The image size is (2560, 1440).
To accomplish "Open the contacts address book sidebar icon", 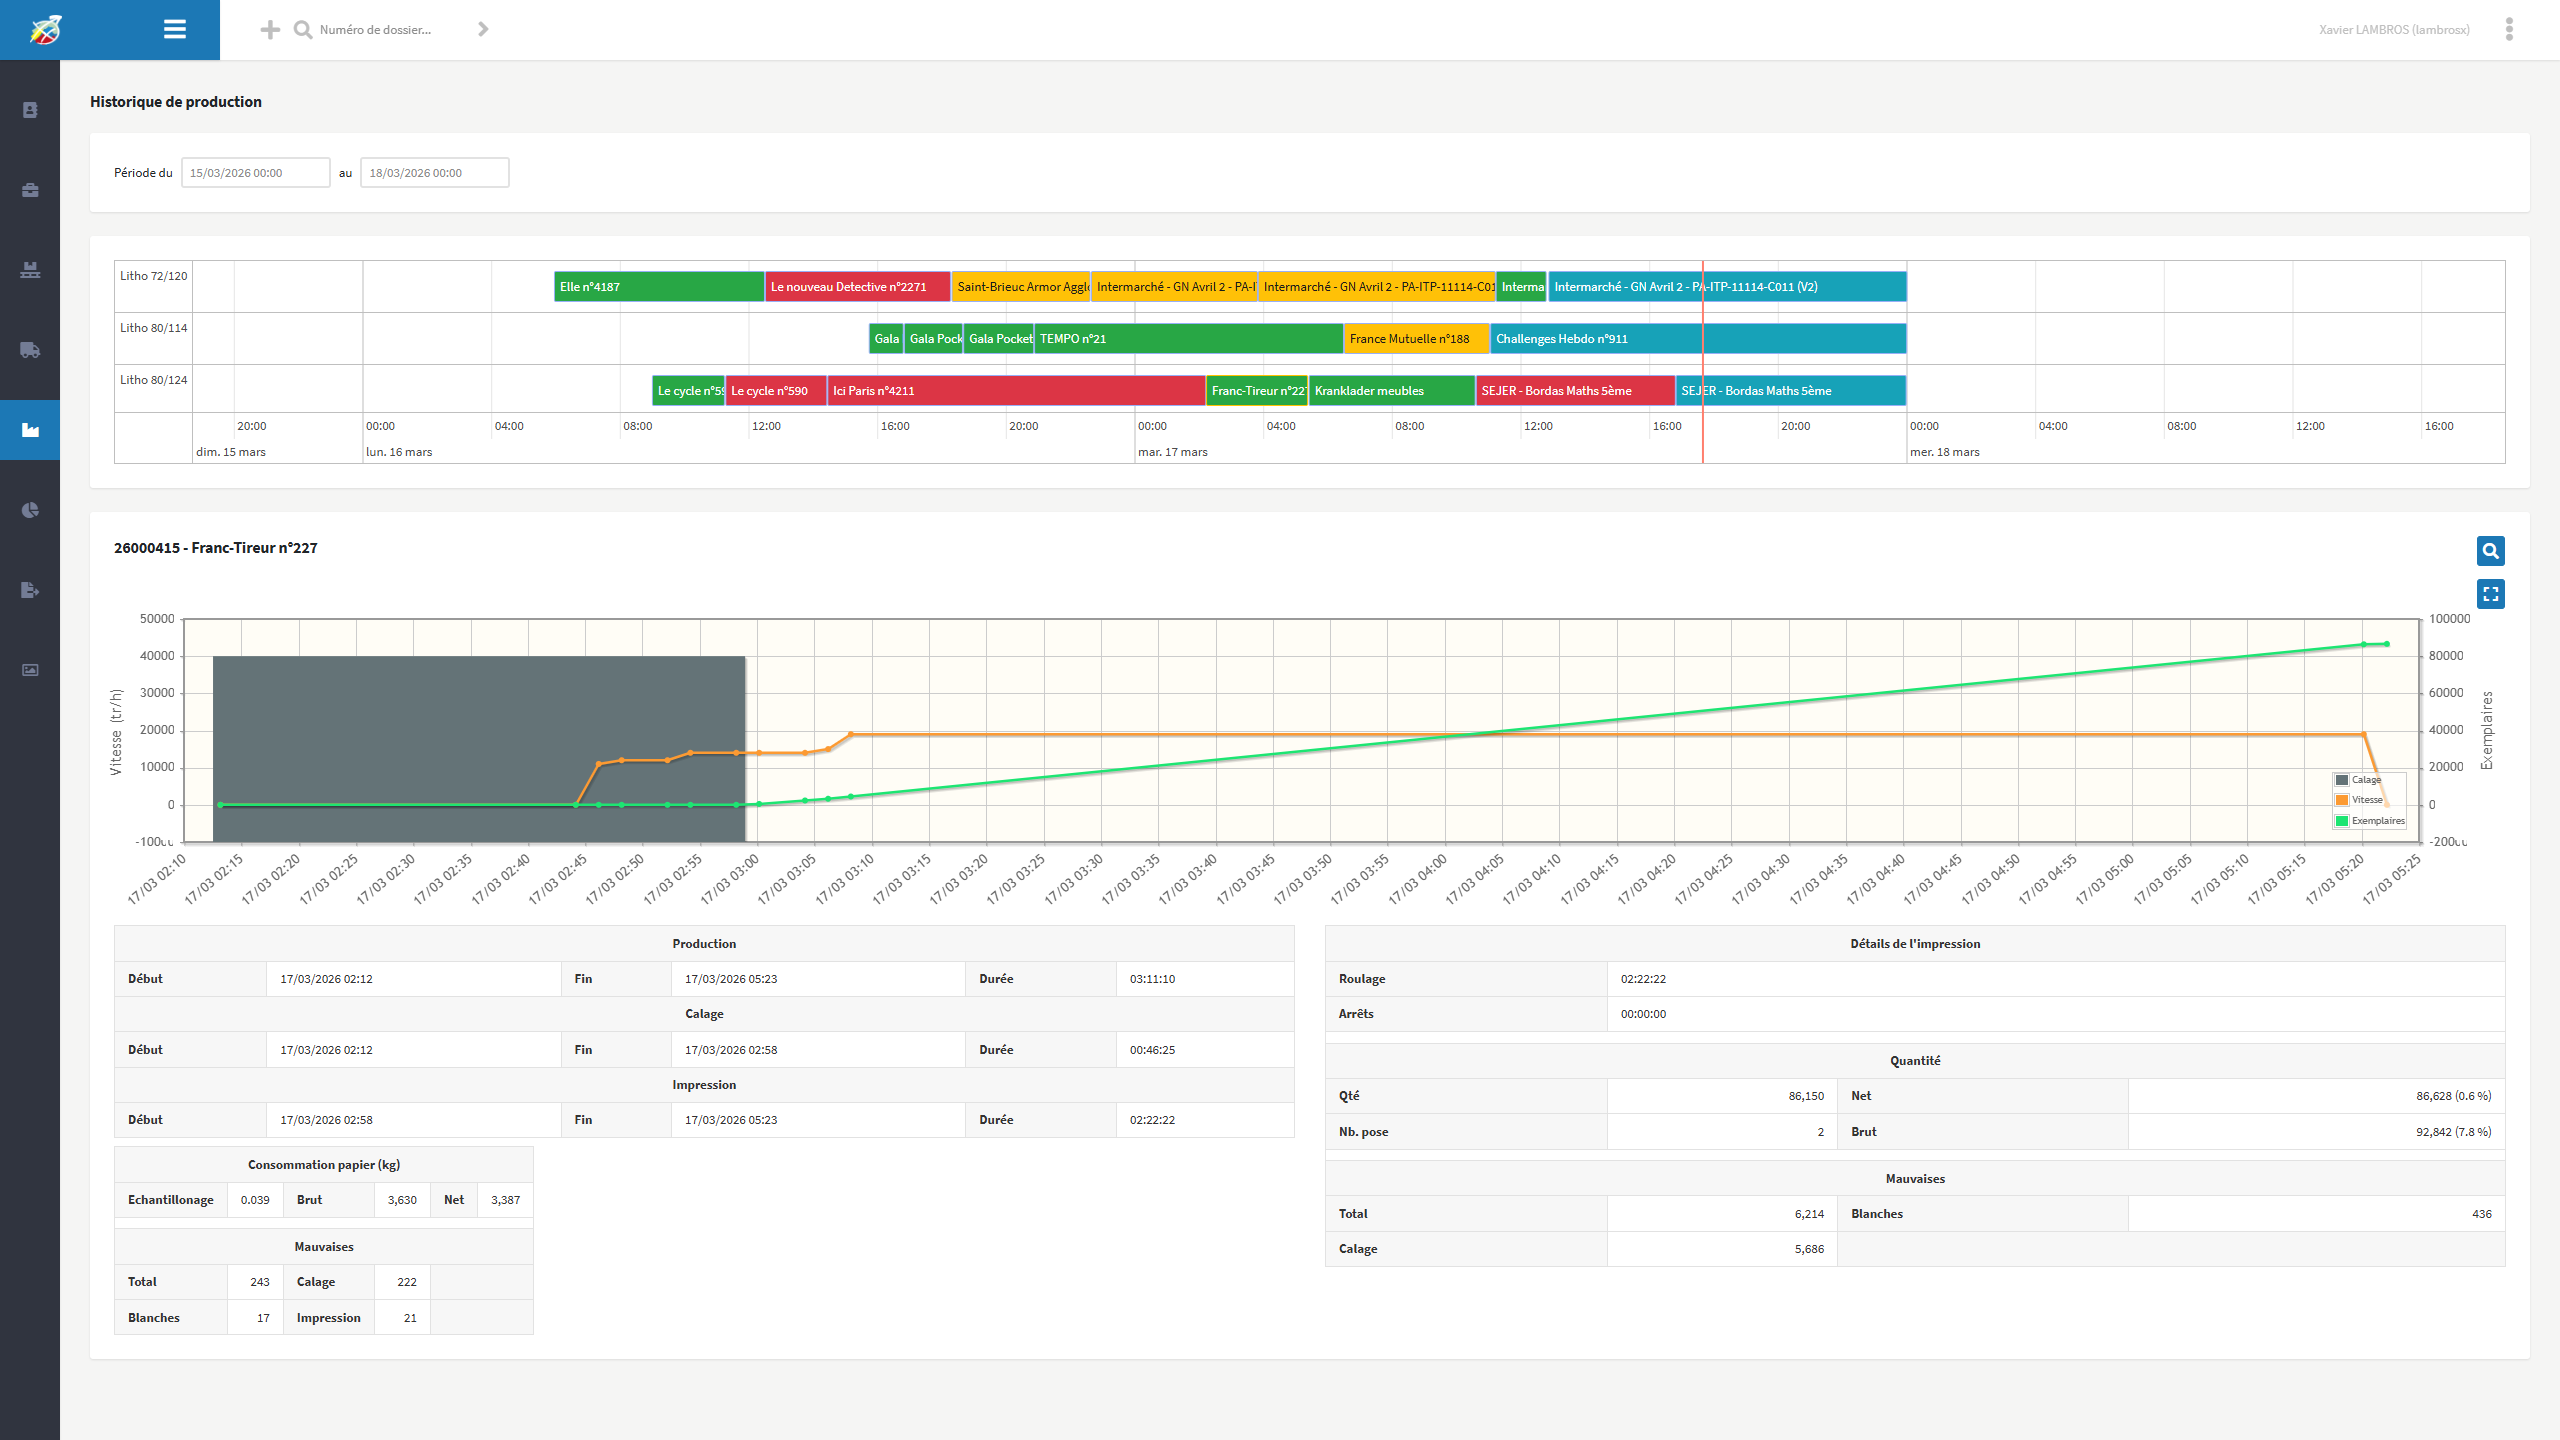I will pyautogui.click(x=30, y=110).
